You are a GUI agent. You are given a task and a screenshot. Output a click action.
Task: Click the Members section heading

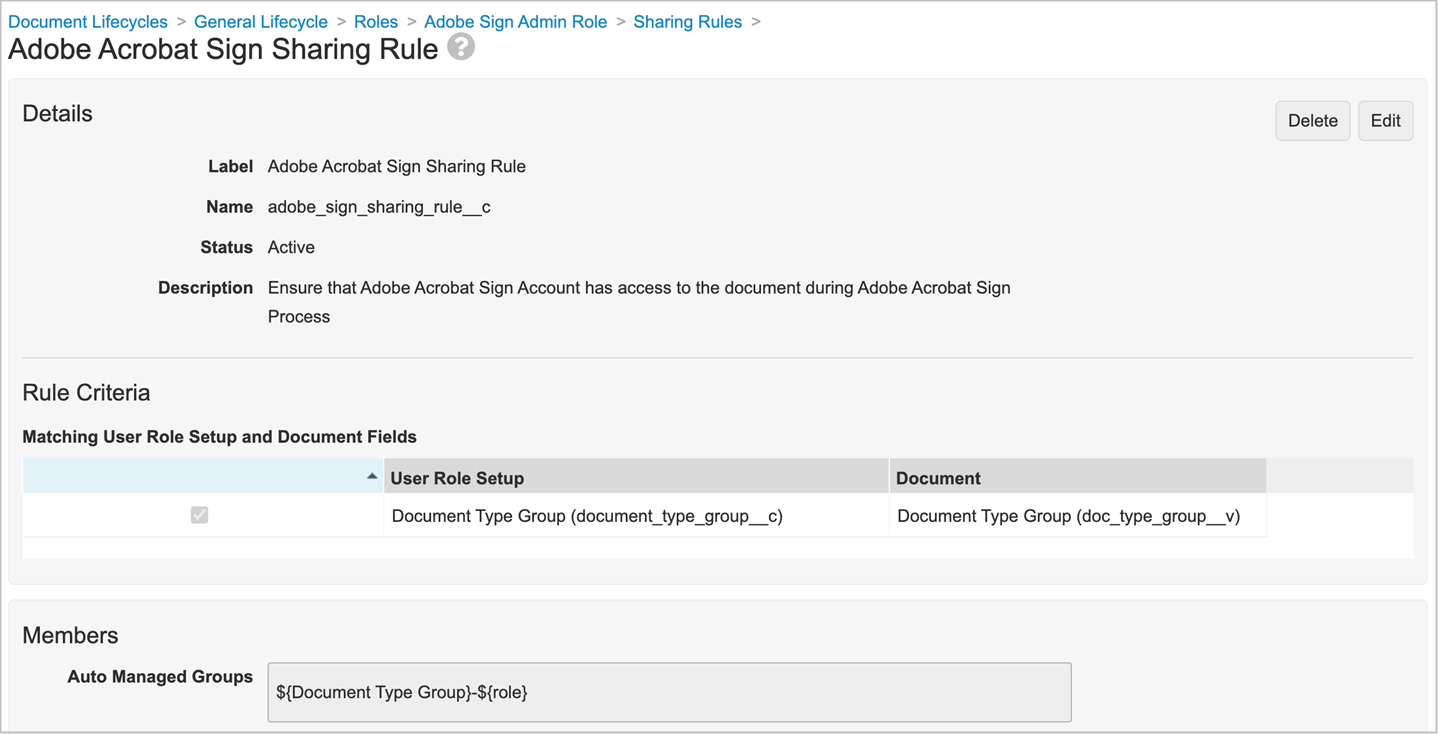[x=70, y=635]
